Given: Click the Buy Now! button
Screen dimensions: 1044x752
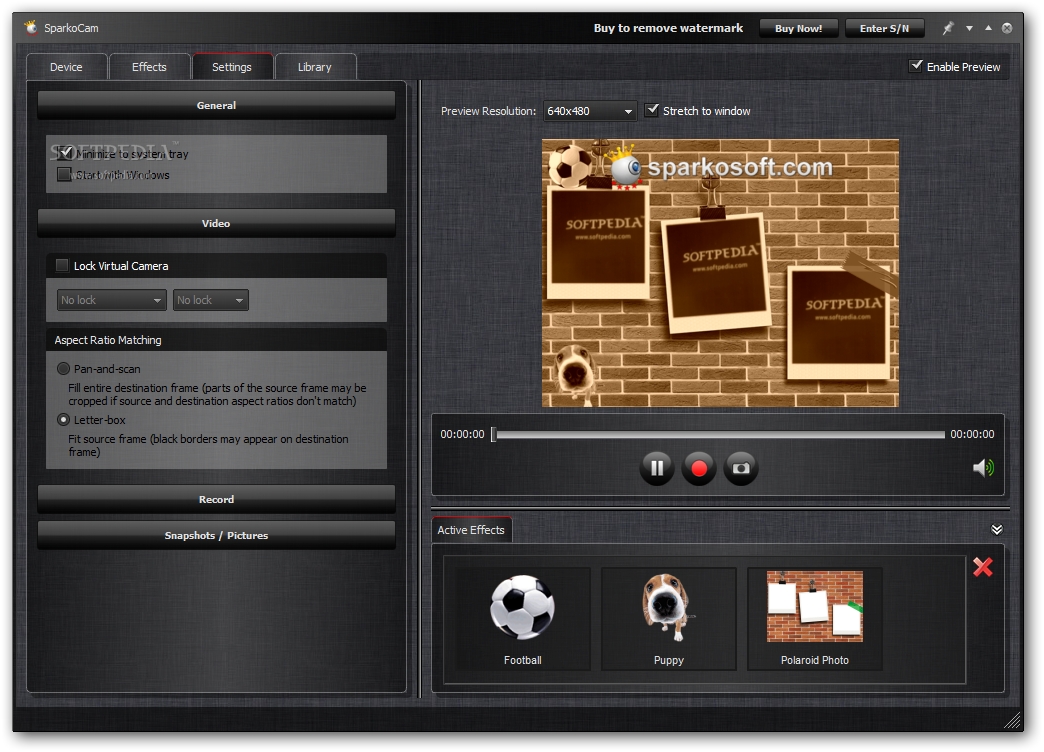Looking at the screenshot, I should [x=798, y=28].
